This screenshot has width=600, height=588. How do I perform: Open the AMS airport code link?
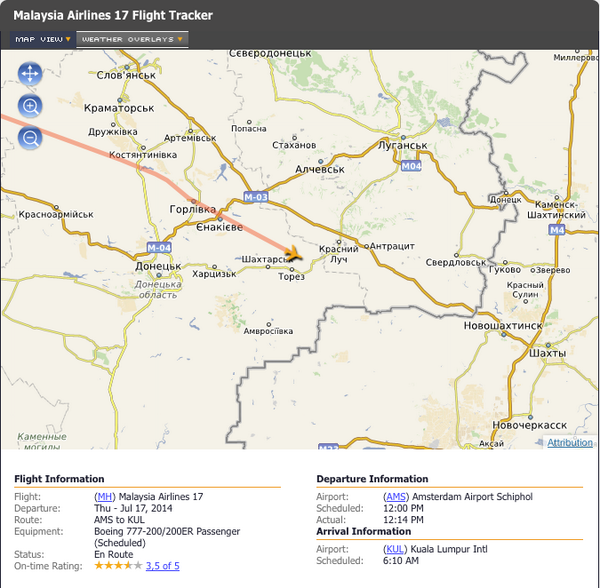click(x=396, y=497)
